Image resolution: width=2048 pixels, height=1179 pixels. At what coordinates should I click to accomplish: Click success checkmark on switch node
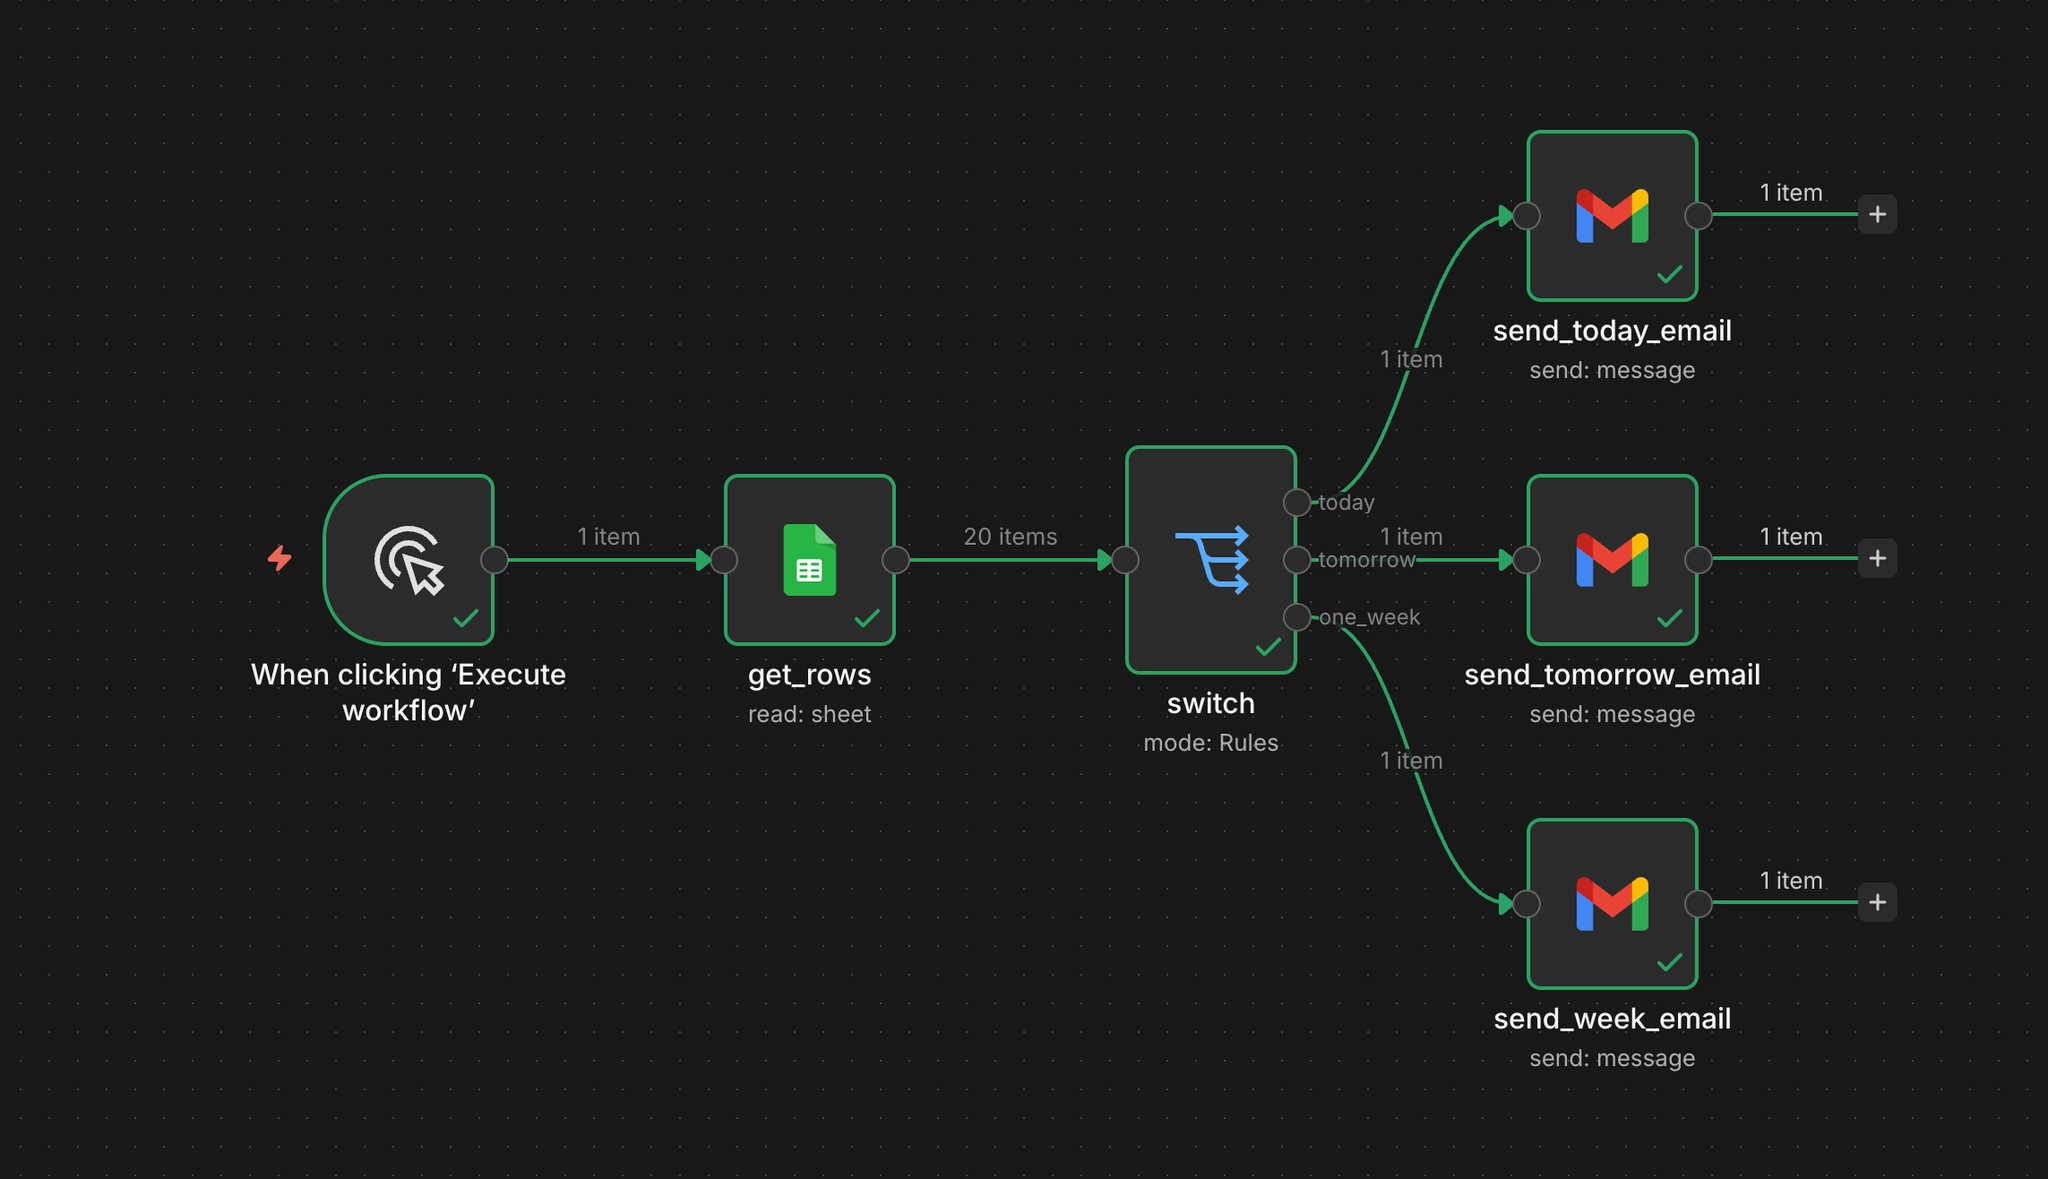pos(1268,647)
